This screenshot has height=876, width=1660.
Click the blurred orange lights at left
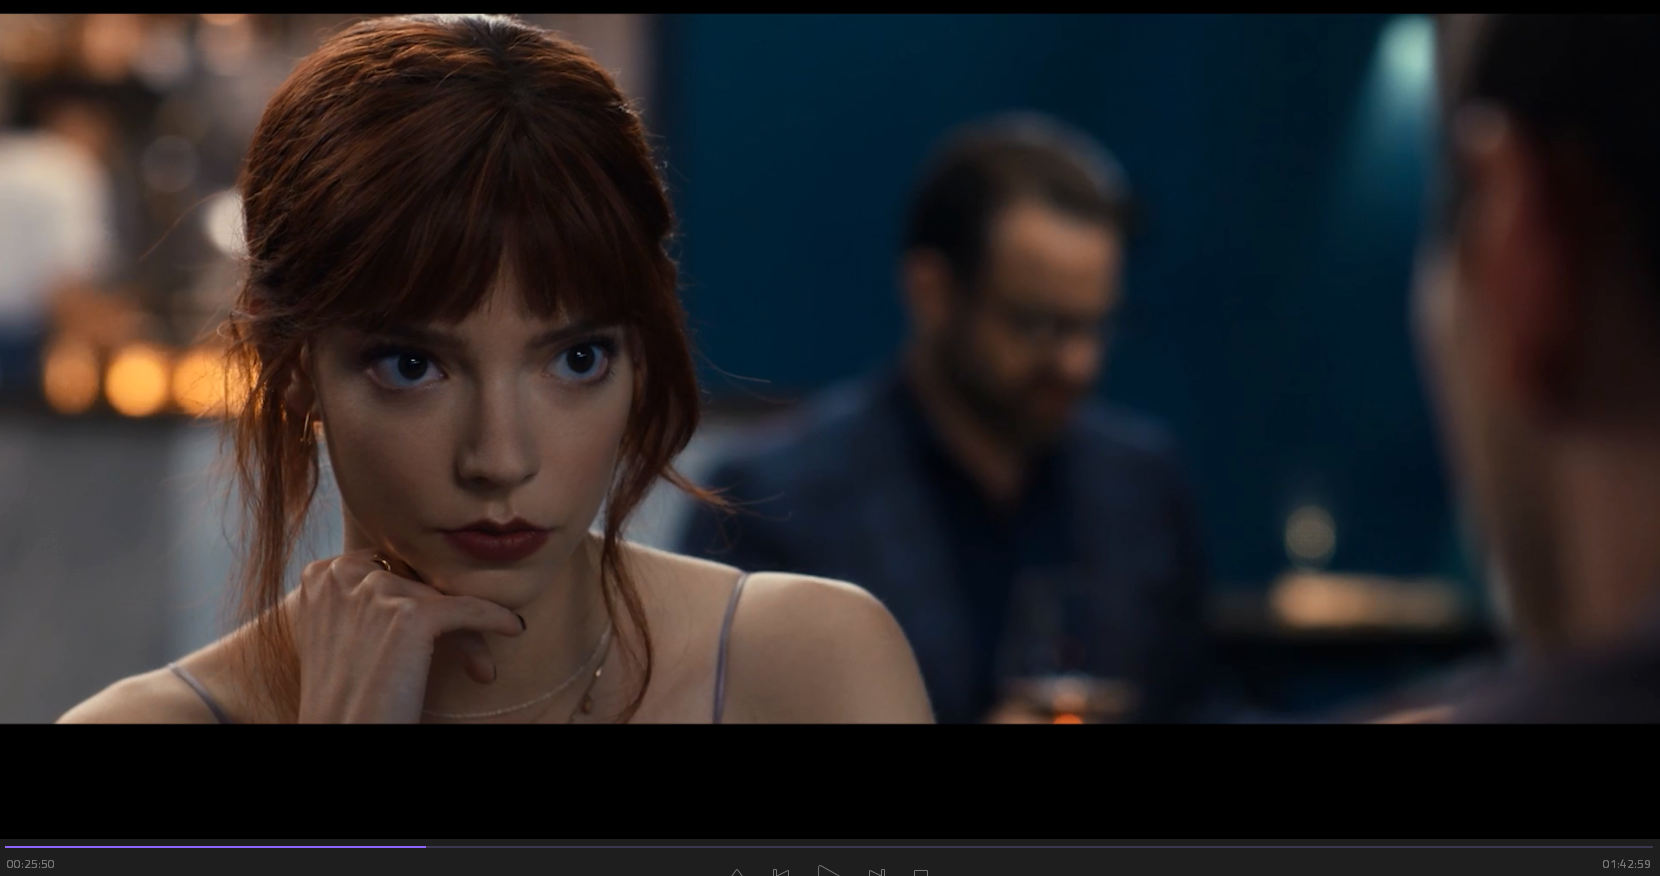(135, 380)
